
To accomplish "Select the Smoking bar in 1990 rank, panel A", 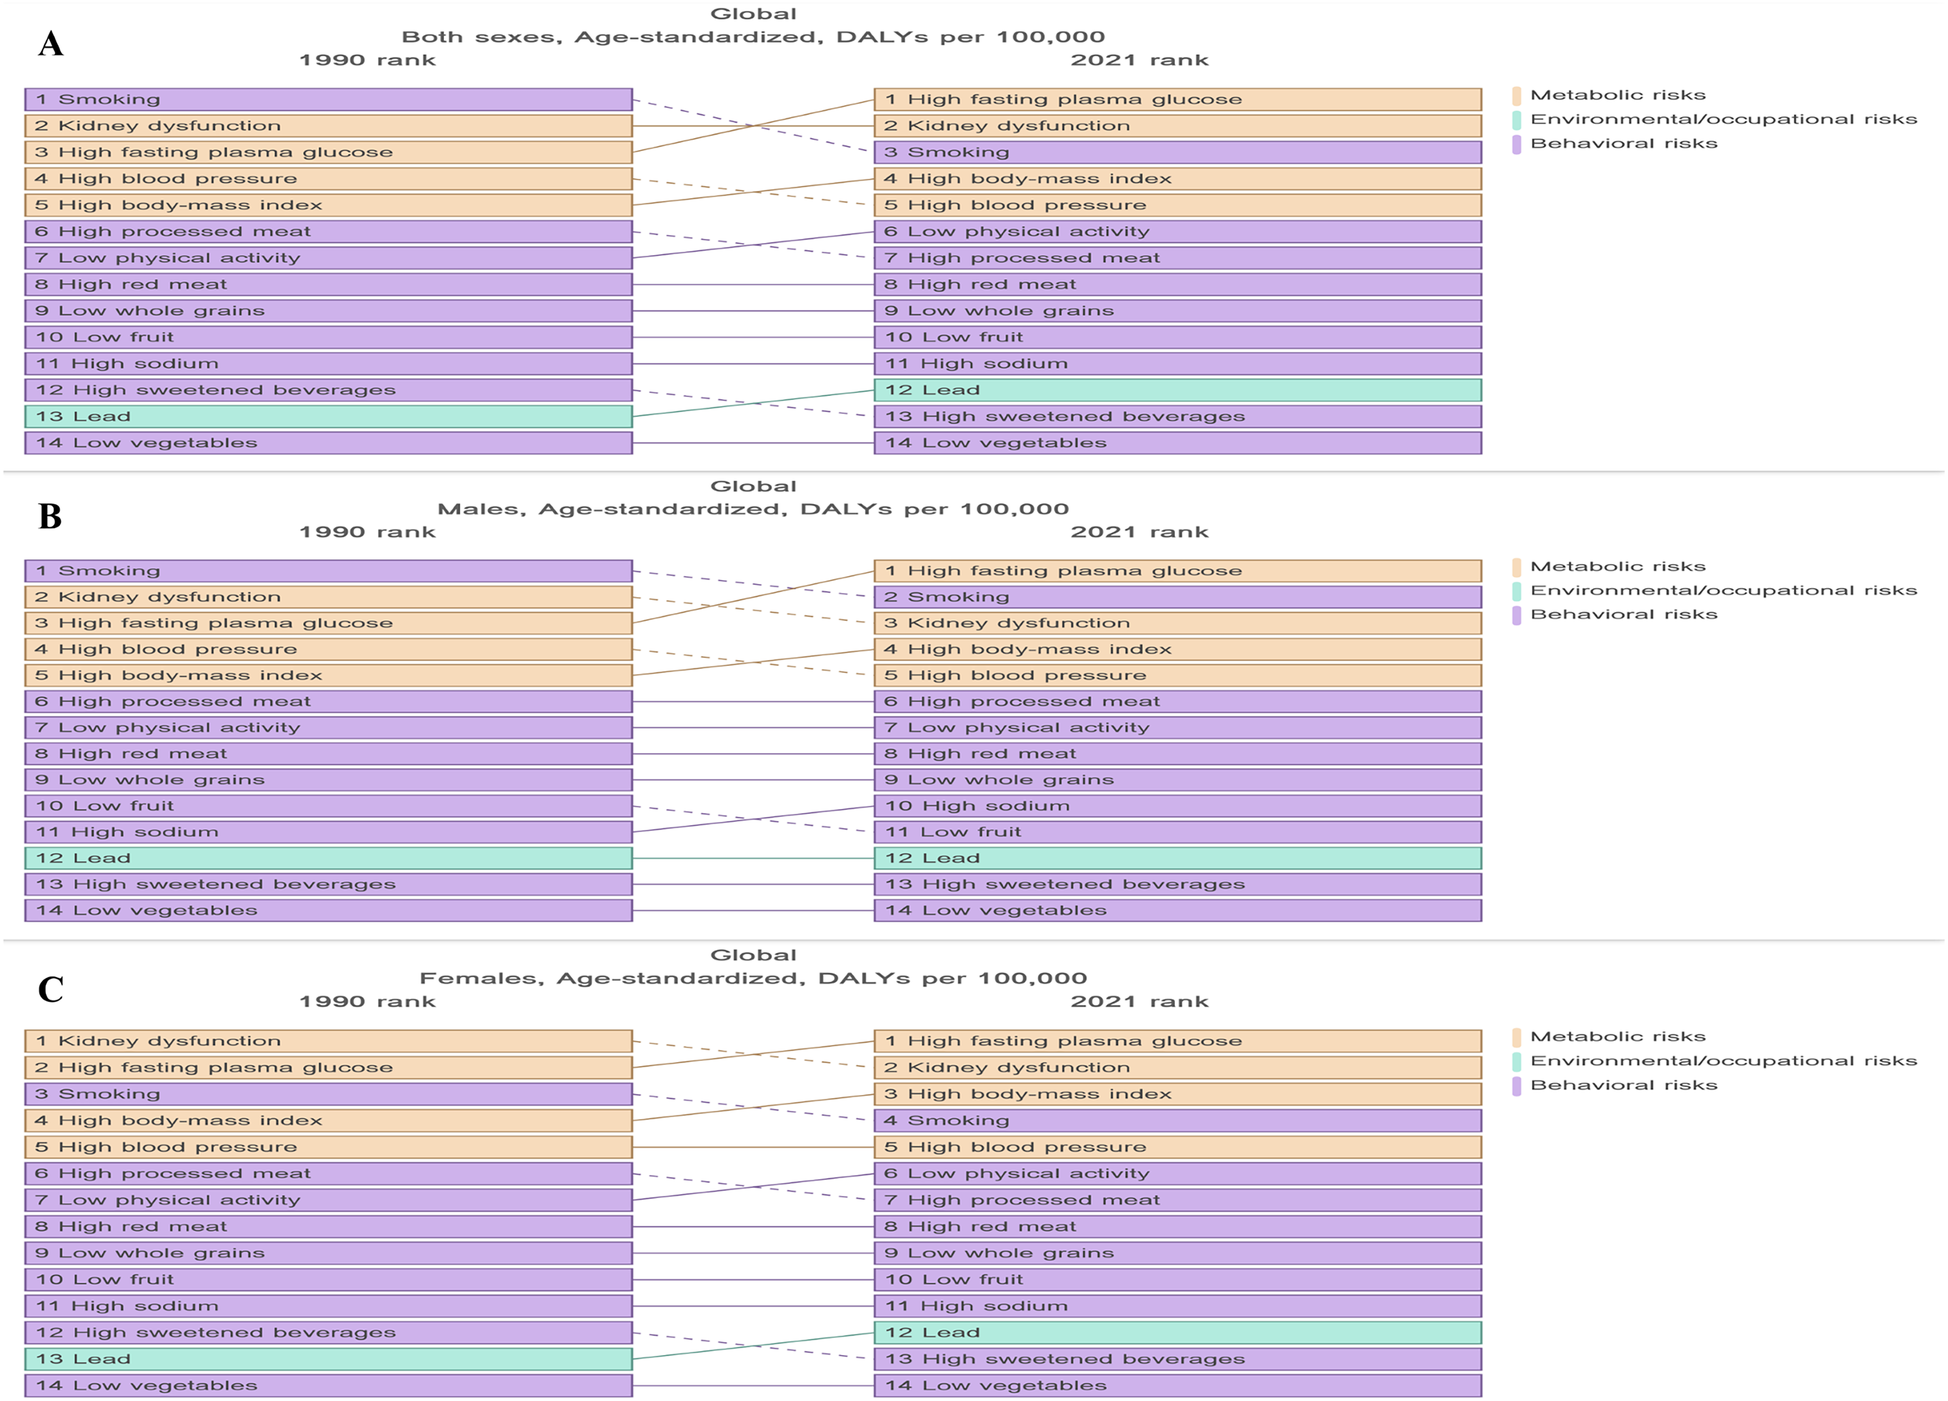I will point(325,98).
